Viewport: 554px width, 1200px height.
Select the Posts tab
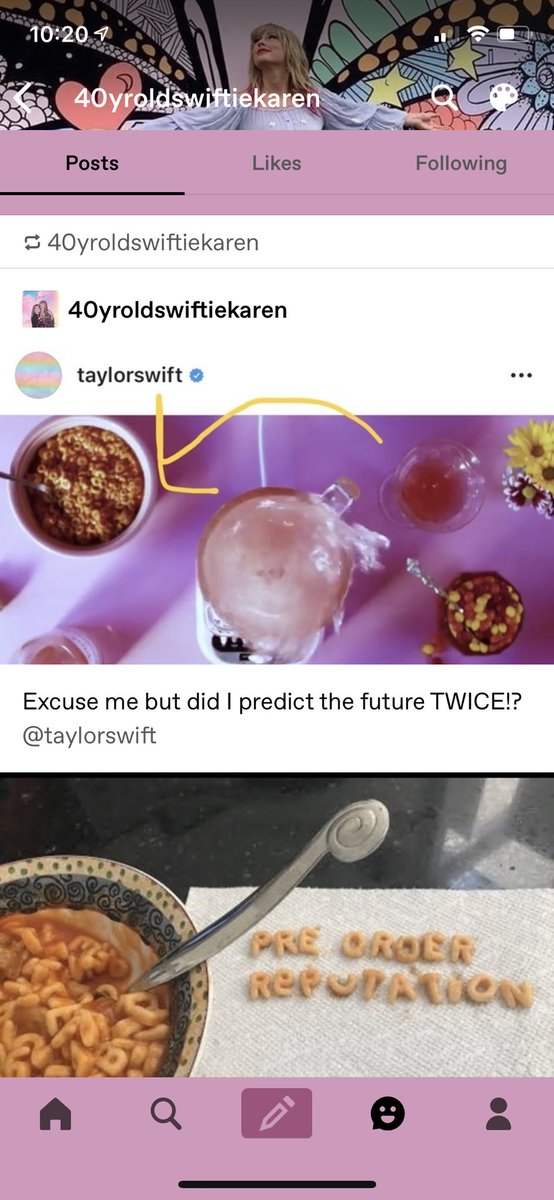(92, 163)
